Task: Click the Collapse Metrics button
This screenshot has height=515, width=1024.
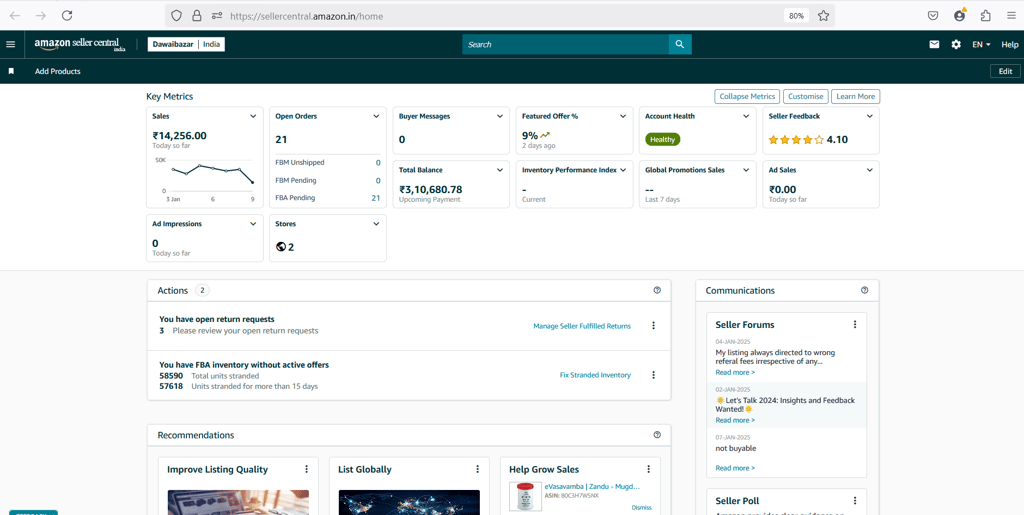Action: (x=747, y=97)
